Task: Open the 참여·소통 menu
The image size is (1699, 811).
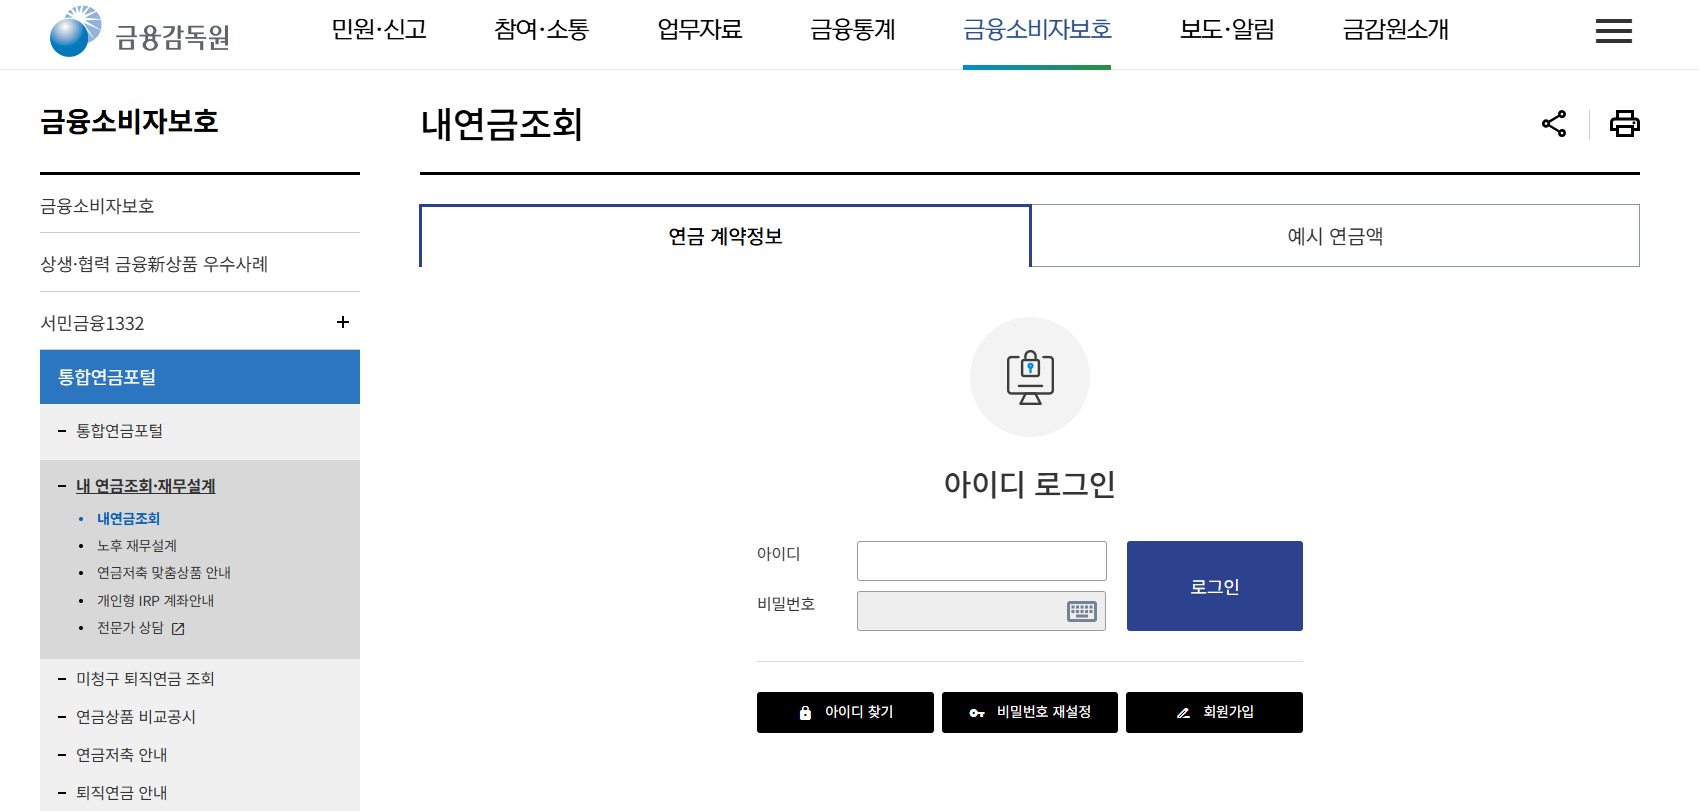Action: click(542, 30)
